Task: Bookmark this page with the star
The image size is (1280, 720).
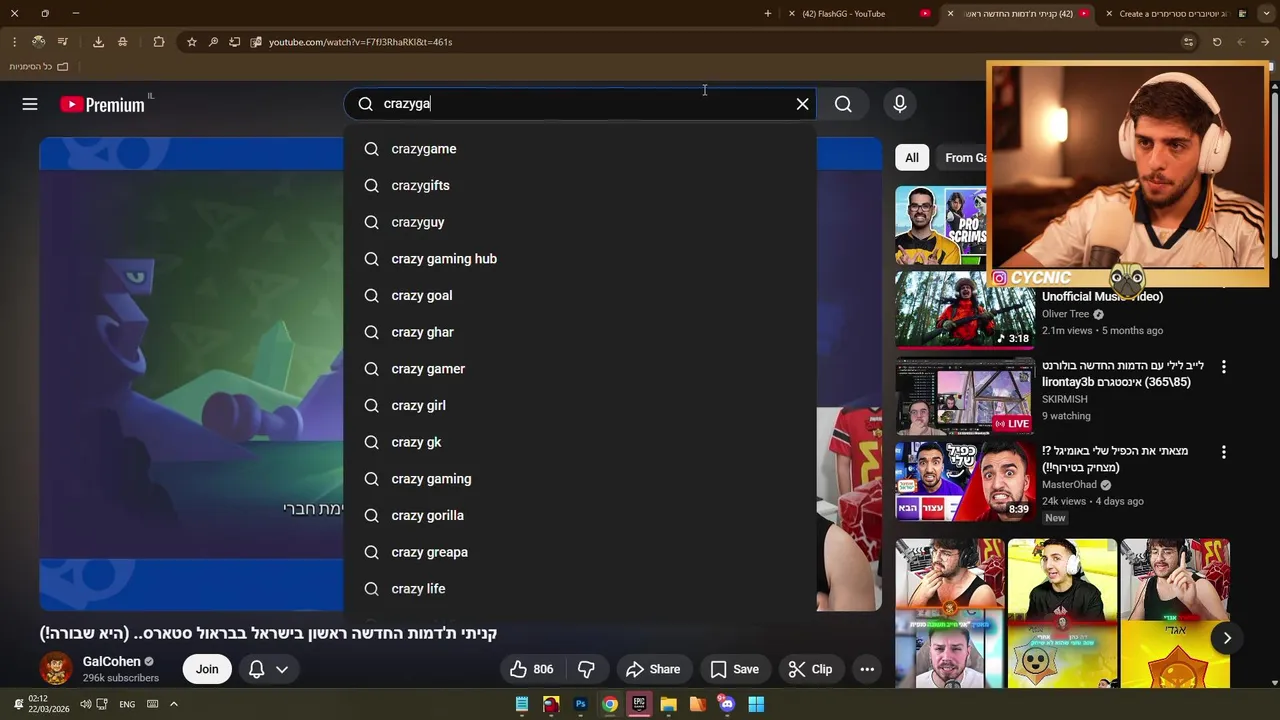Action: click(192, 42)
